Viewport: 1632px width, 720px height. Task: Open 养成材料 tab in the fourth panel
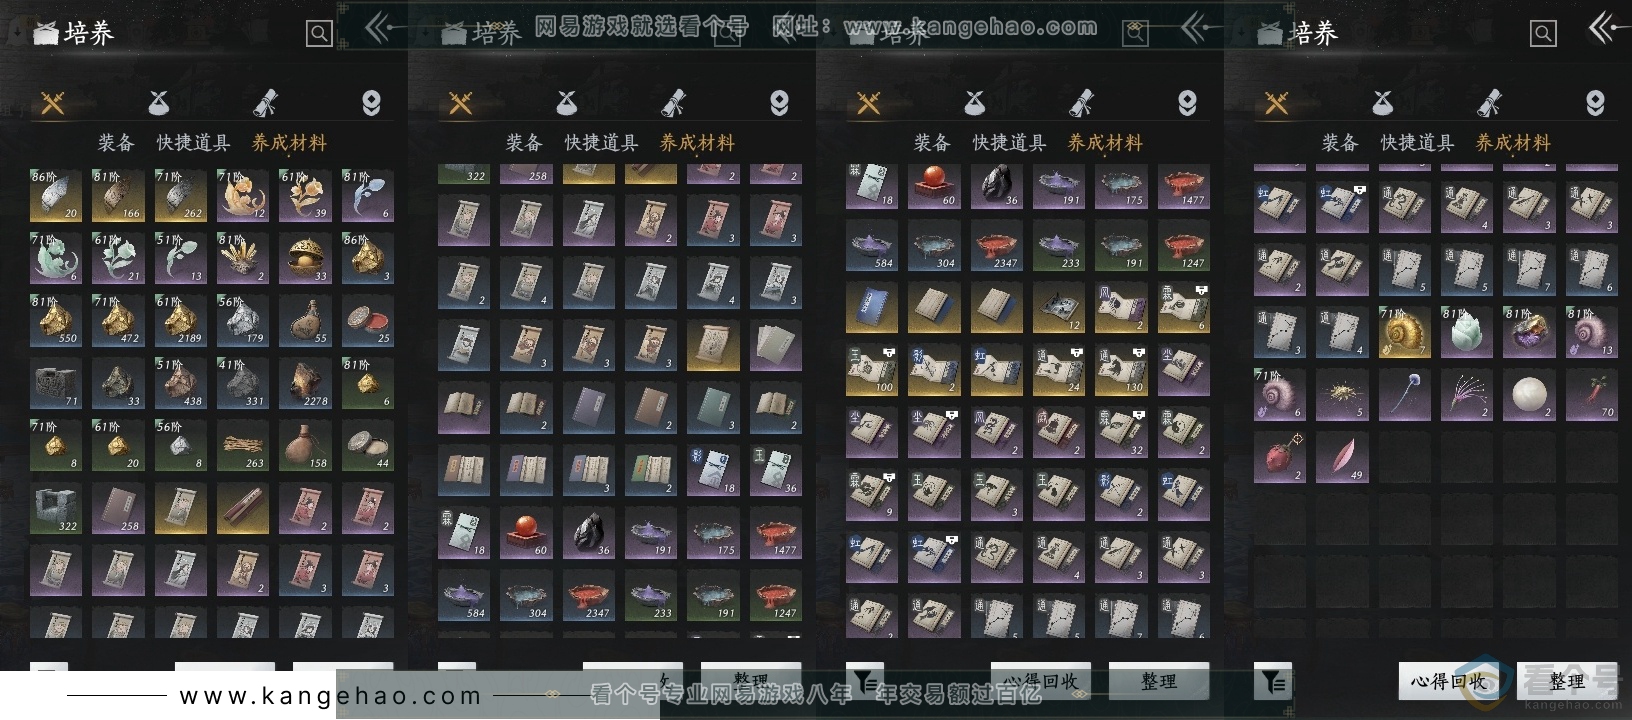click(1513, 143)
